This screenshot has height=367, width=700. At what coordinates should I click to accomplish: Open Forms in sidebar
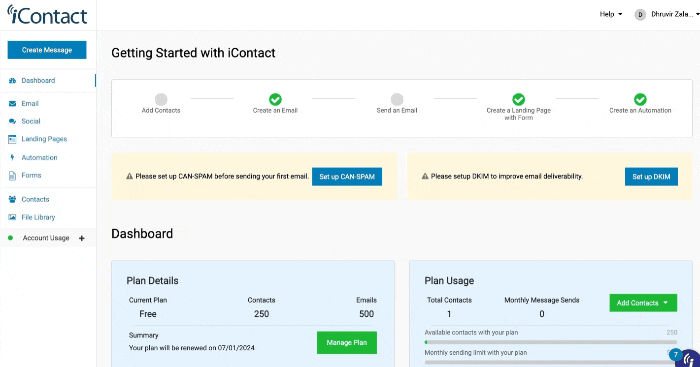[x=31, y=175]
